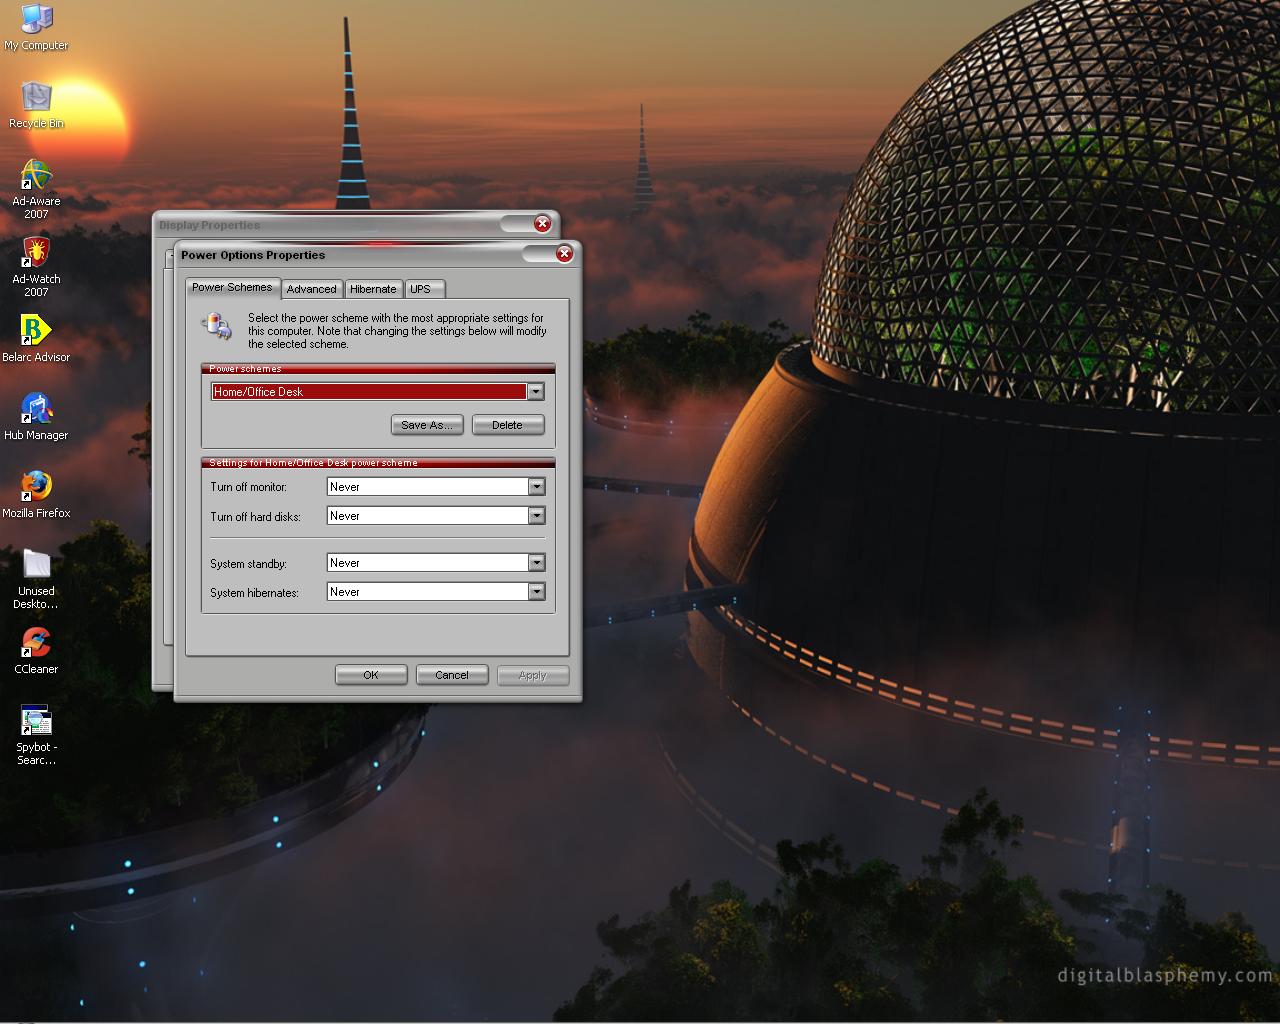1280x1024 pixels.
Task: Close the Display Properties window
Action: pos(542,223)
